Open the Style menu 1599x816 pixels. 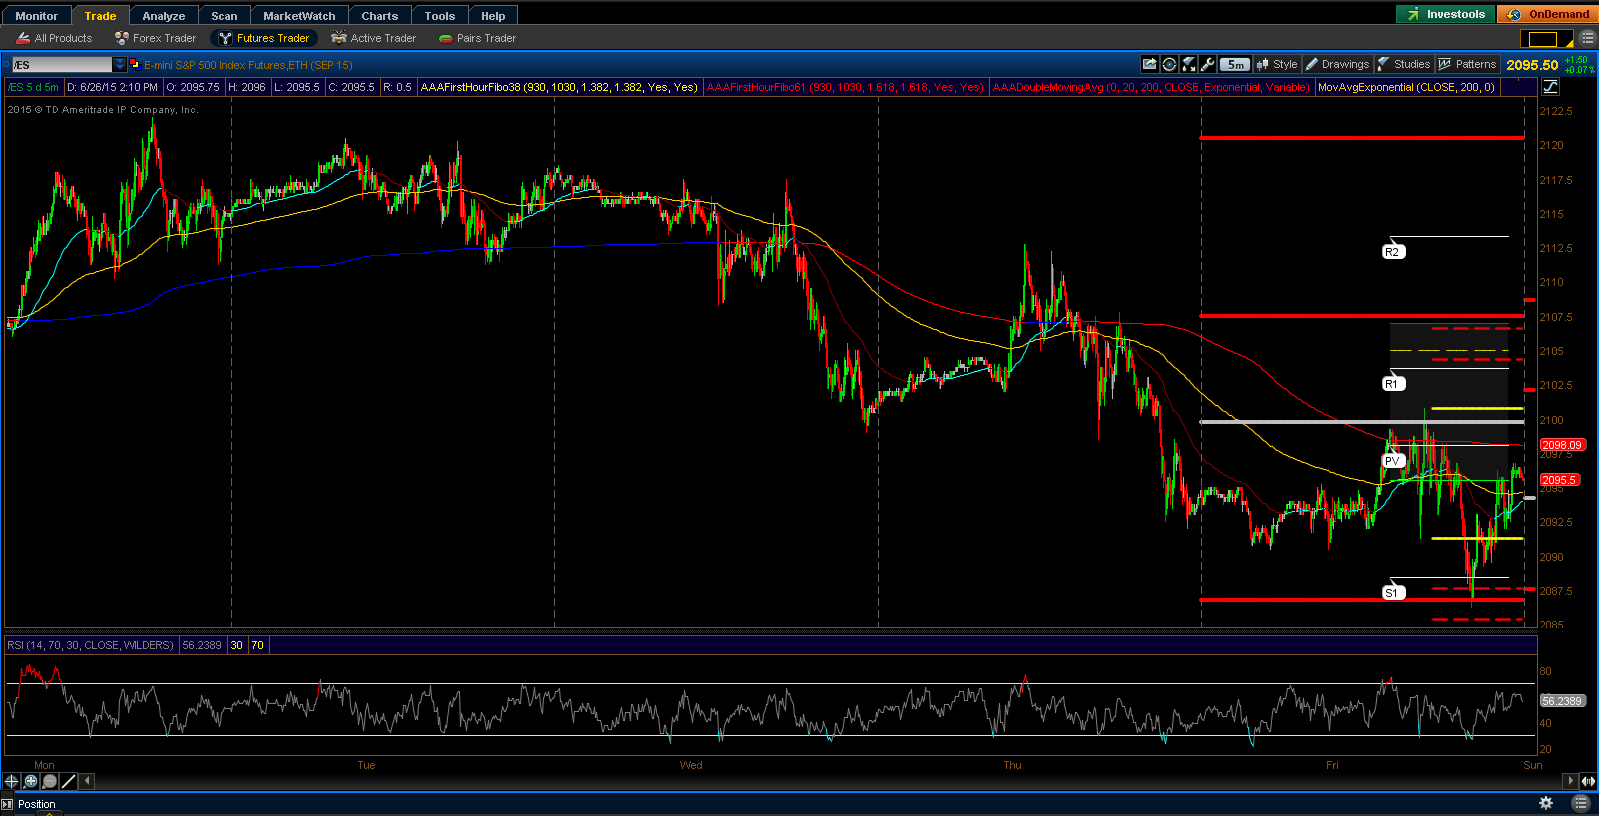coord(1277,64)
